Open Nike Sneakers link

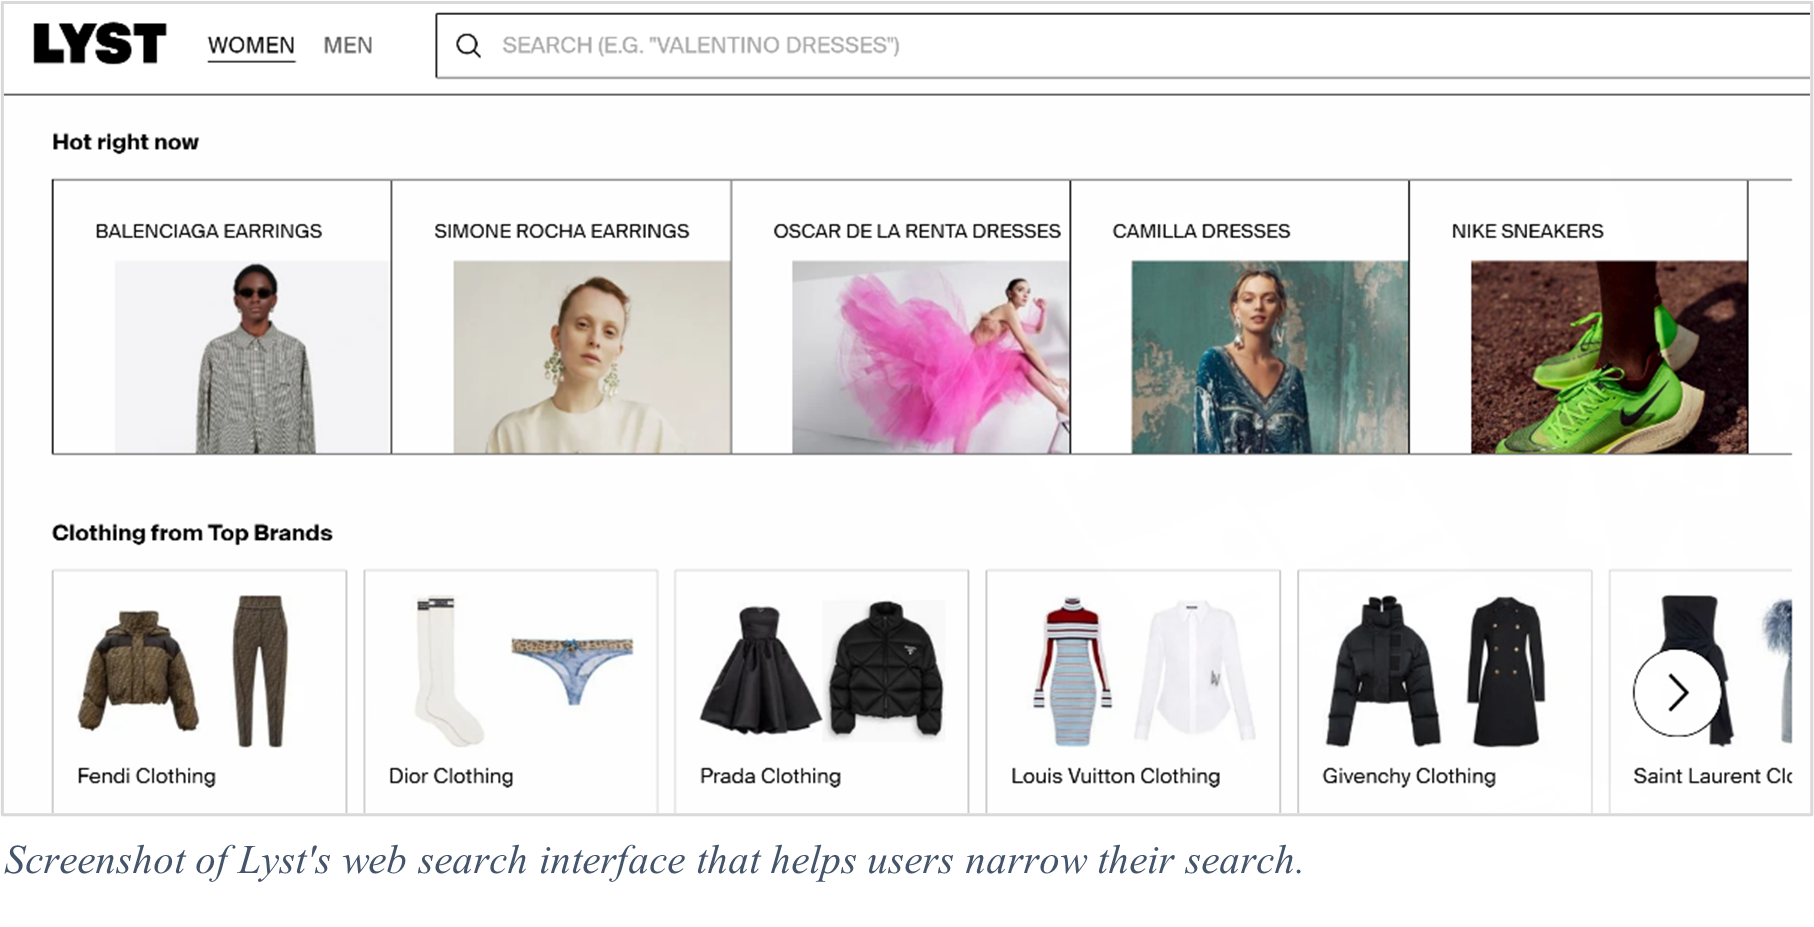click(1527, 231)
